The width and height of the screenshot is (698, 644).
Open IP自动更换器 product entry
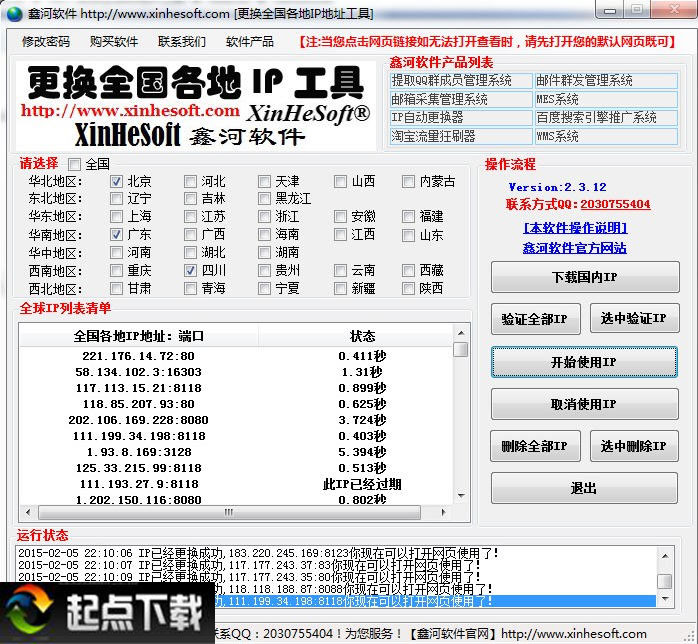click(461, 117)
